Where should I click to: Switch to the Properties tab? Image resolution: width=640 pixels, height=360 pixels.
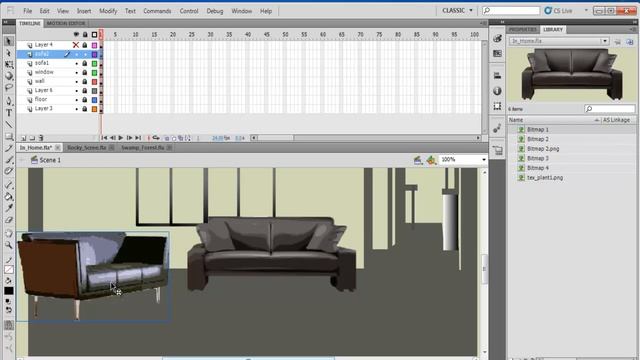(x=523, y=29)
